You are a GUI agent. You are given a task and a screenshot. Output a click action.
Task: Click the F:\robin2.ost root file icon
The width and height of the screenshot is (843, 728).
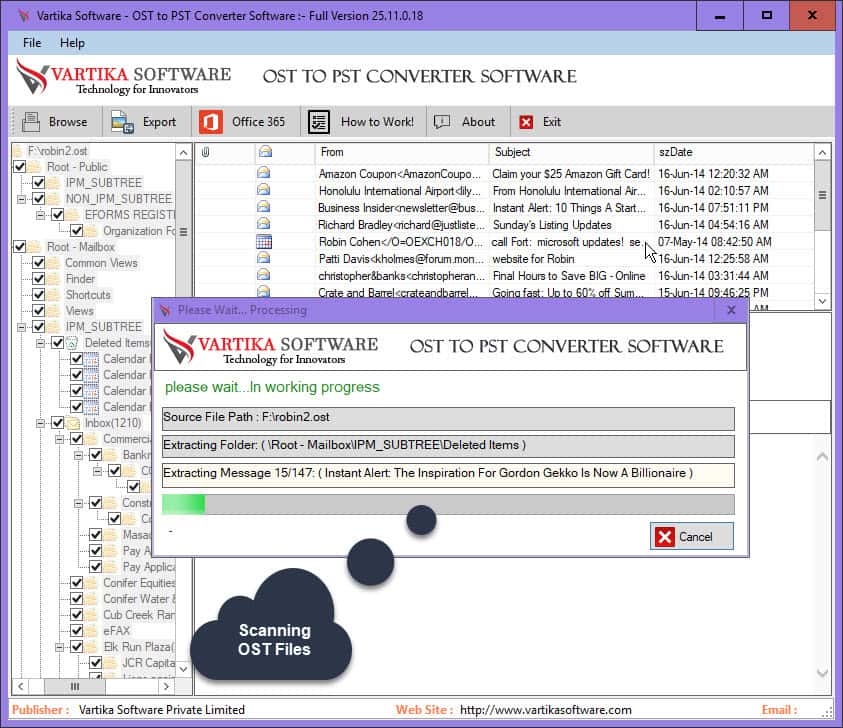[18, 151]
